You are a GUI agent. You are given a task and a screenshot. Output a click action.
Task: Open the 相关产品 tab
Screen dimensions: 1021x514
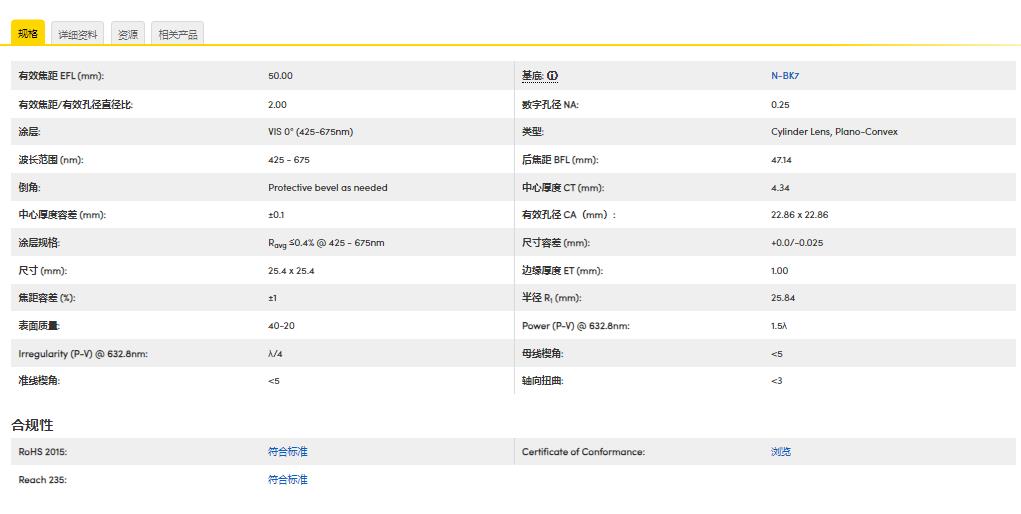pos(178,35)
